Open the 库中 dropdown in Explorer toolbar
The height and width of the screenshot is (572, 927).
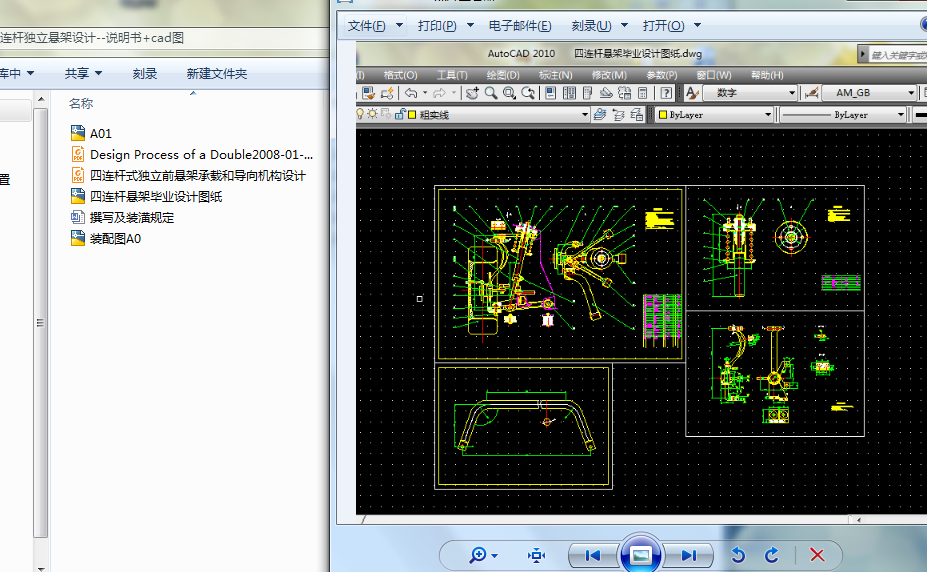coord(17,73)
